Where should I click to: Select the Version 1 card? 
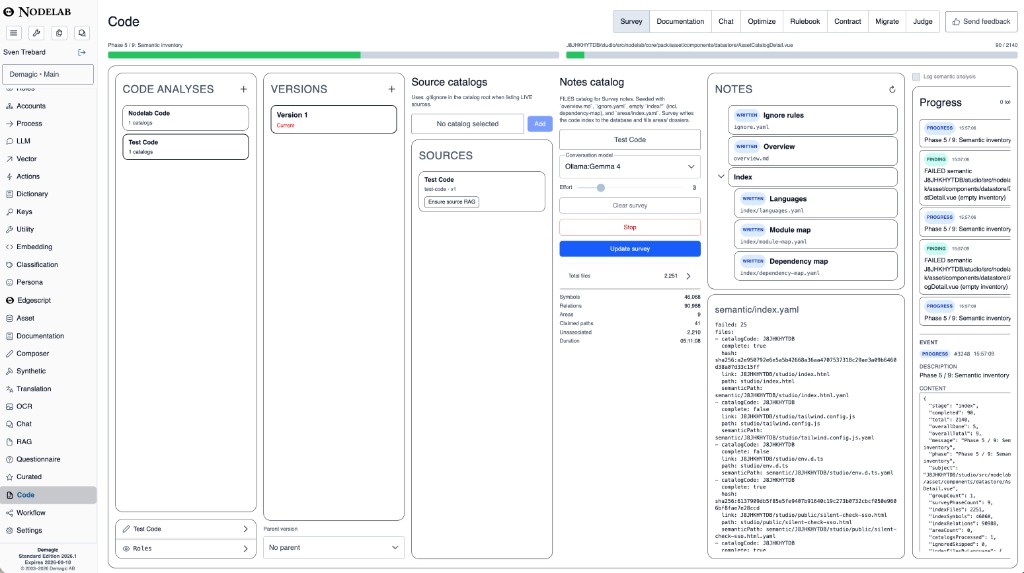click(334, 120)
